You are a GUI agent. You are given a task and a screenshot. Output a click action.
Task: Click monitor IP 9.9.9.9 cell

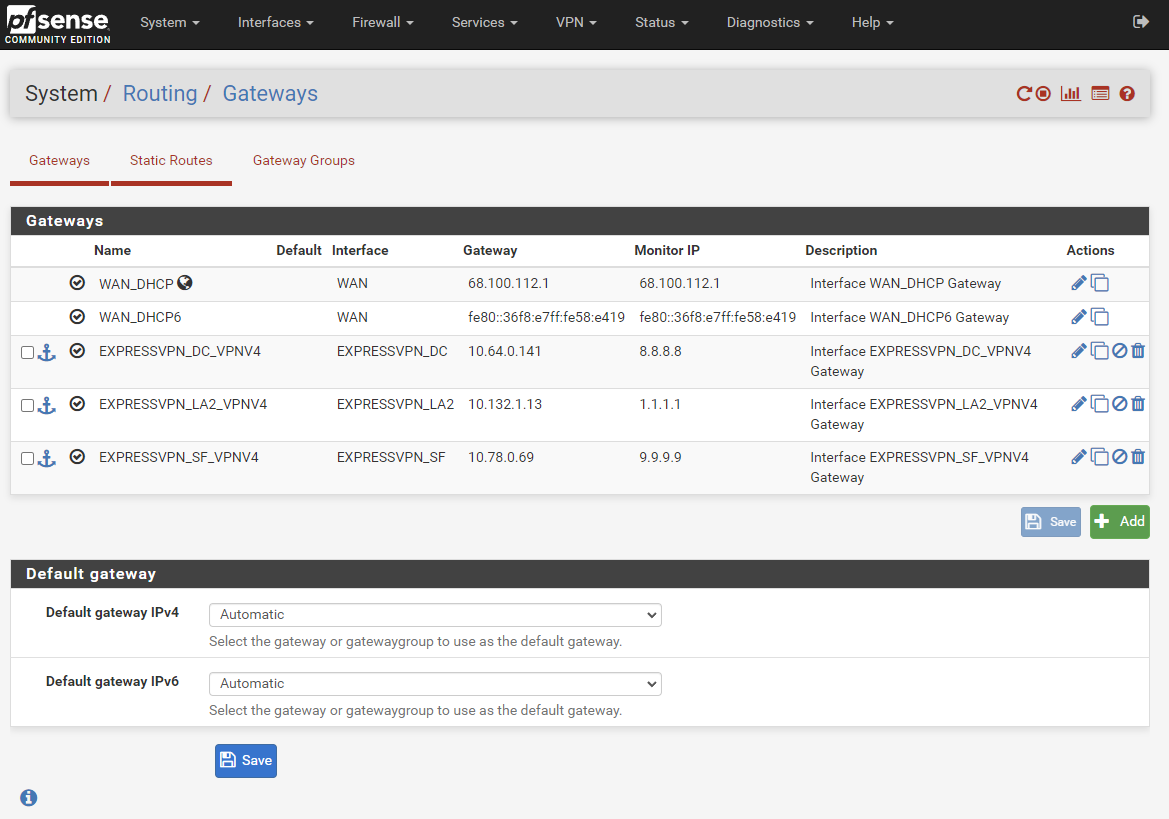[661, 457]
